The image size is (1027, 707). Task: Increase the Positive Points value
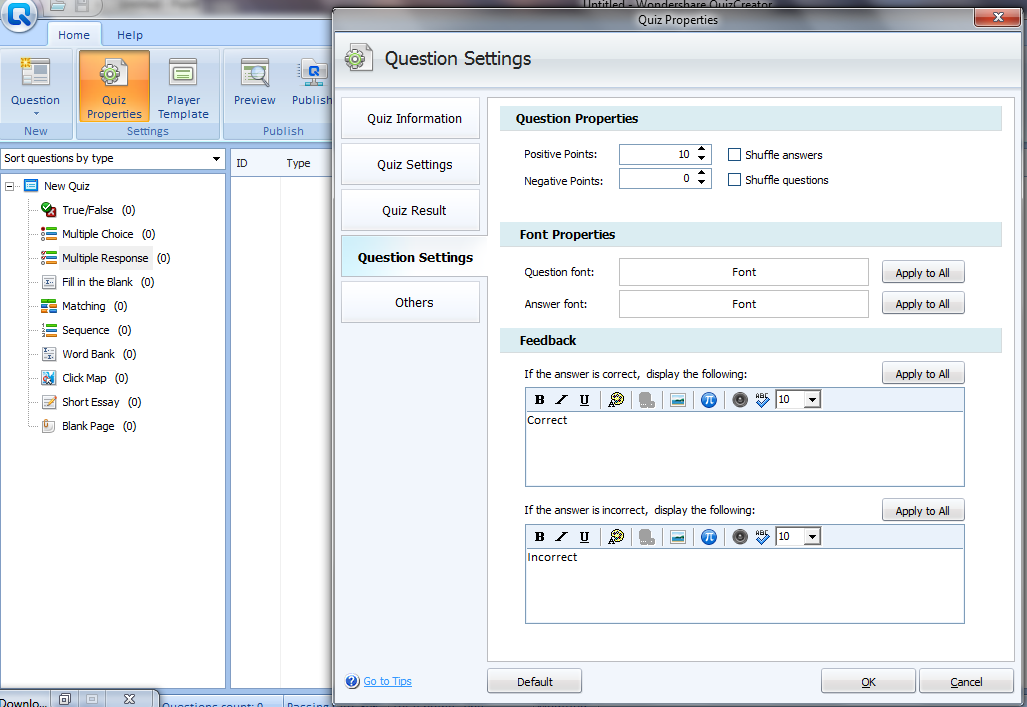point(701,149)
